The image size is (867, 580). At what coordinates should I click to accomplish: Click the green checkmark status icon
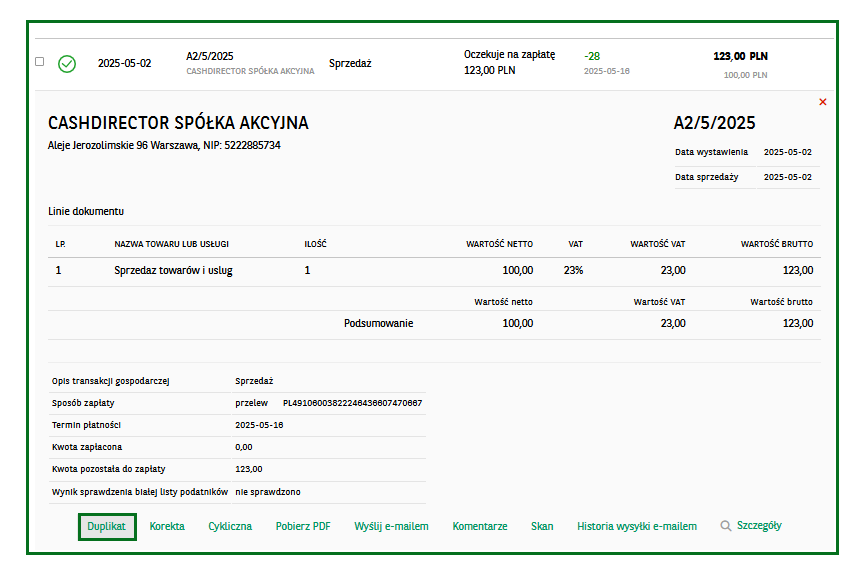point(67,64)
